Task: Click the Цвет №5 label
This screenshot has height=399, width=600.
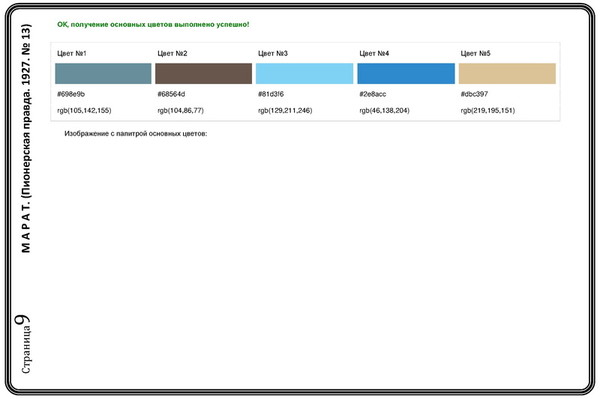Action: pos(476,53)
